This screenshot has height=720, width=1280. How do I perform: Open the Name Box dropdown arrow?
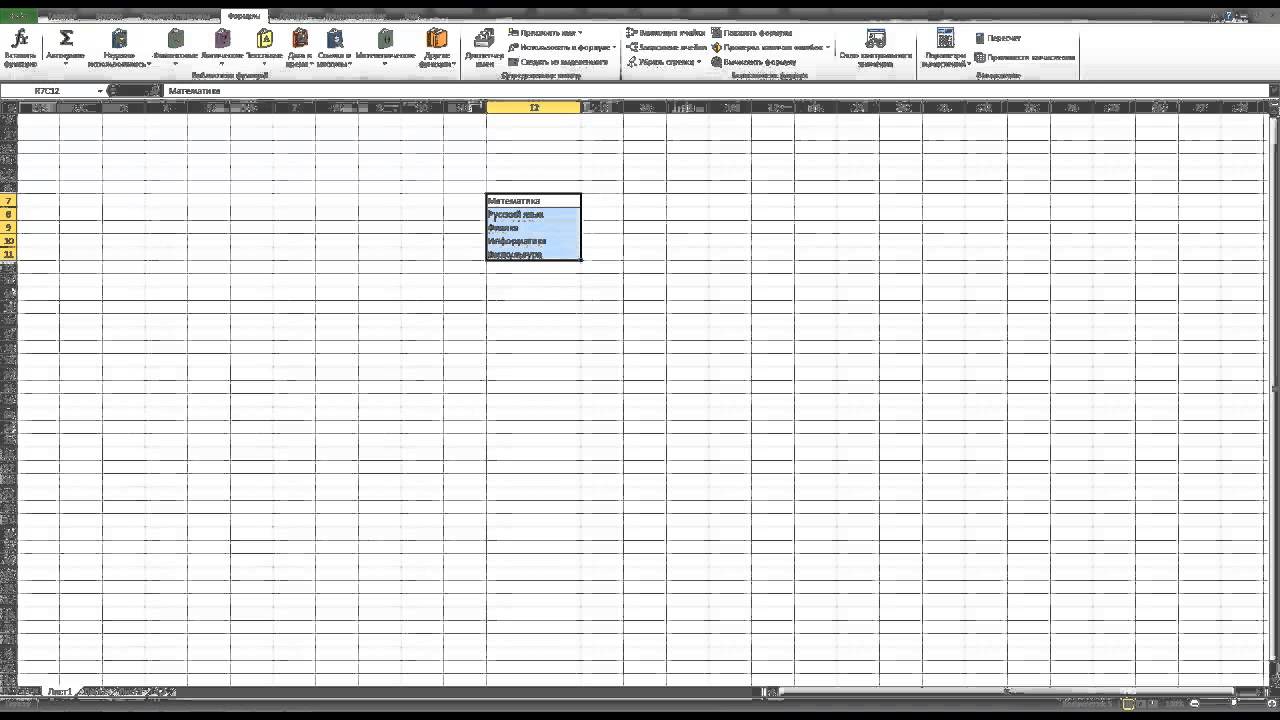pos(100,91)
